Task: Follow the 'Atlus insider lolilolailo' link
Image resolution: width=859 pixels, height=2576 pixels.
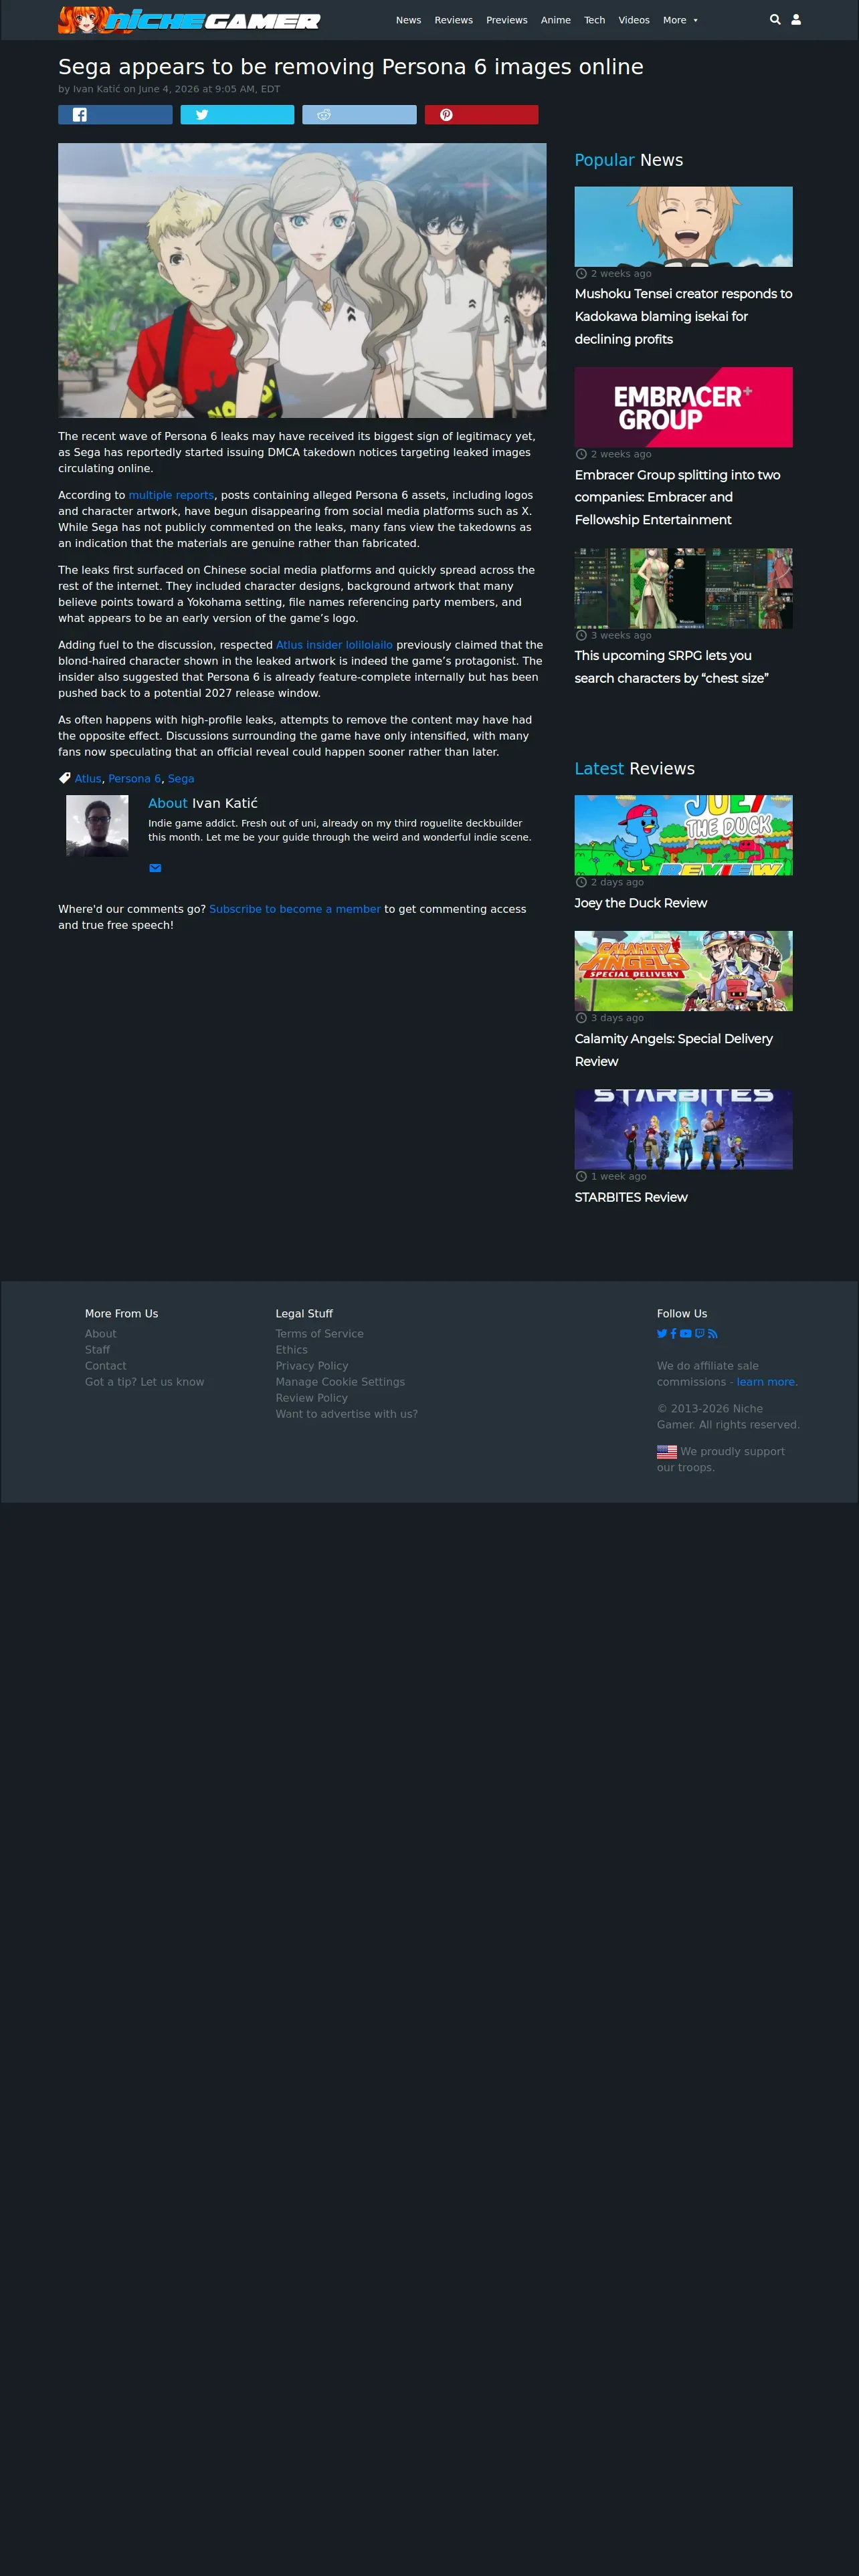Action: point(334,645)
